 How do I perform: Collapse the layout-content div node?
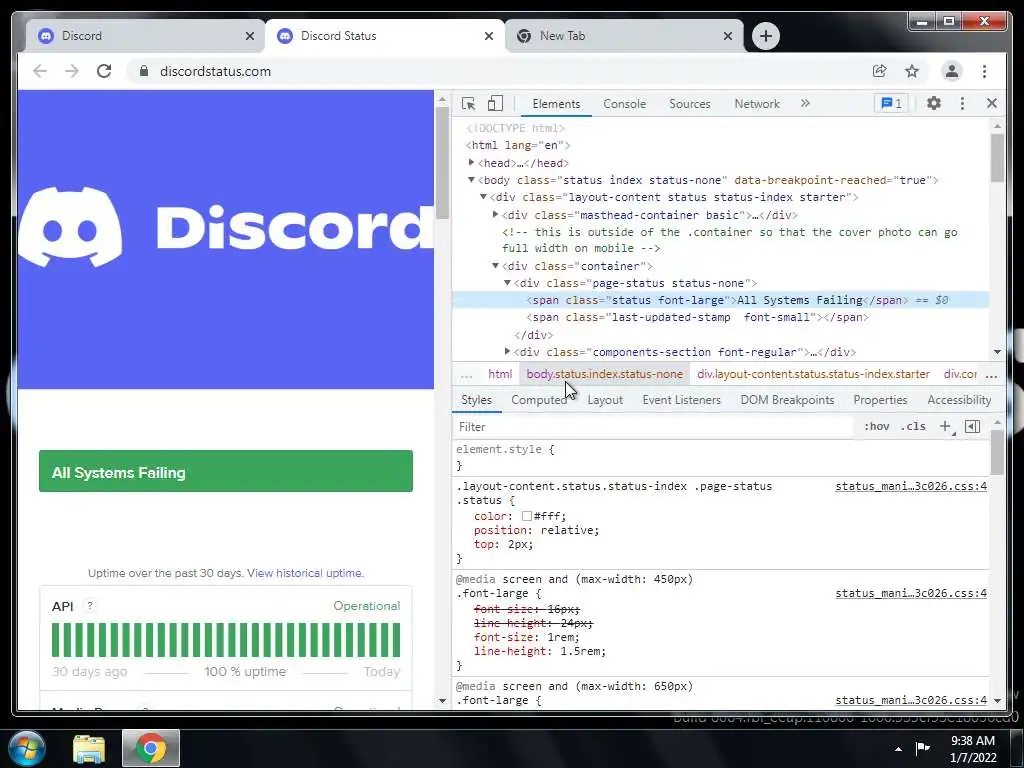tap(483, 197)
